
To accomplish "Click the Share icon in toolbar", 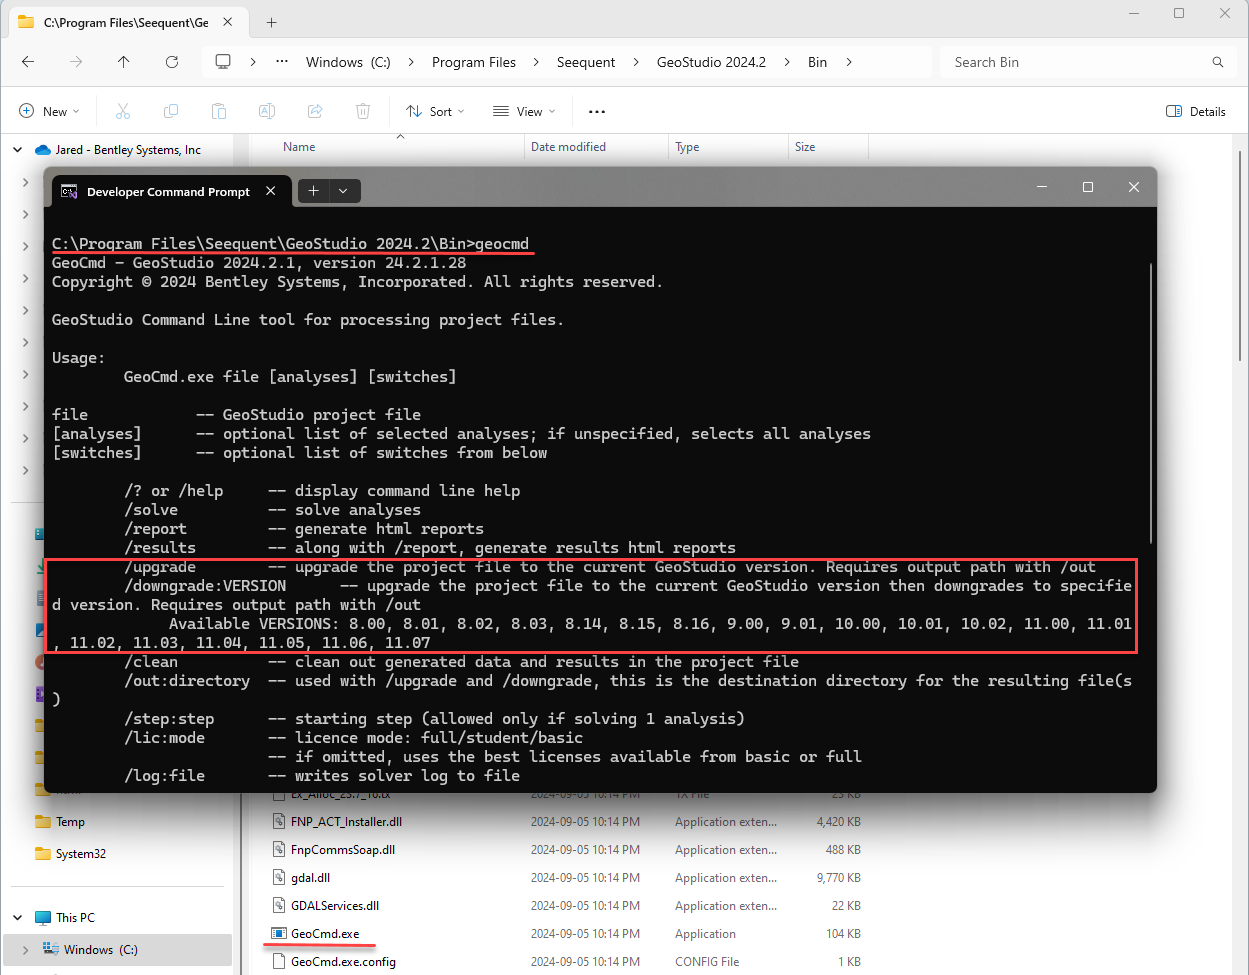I will coord(315,111).
